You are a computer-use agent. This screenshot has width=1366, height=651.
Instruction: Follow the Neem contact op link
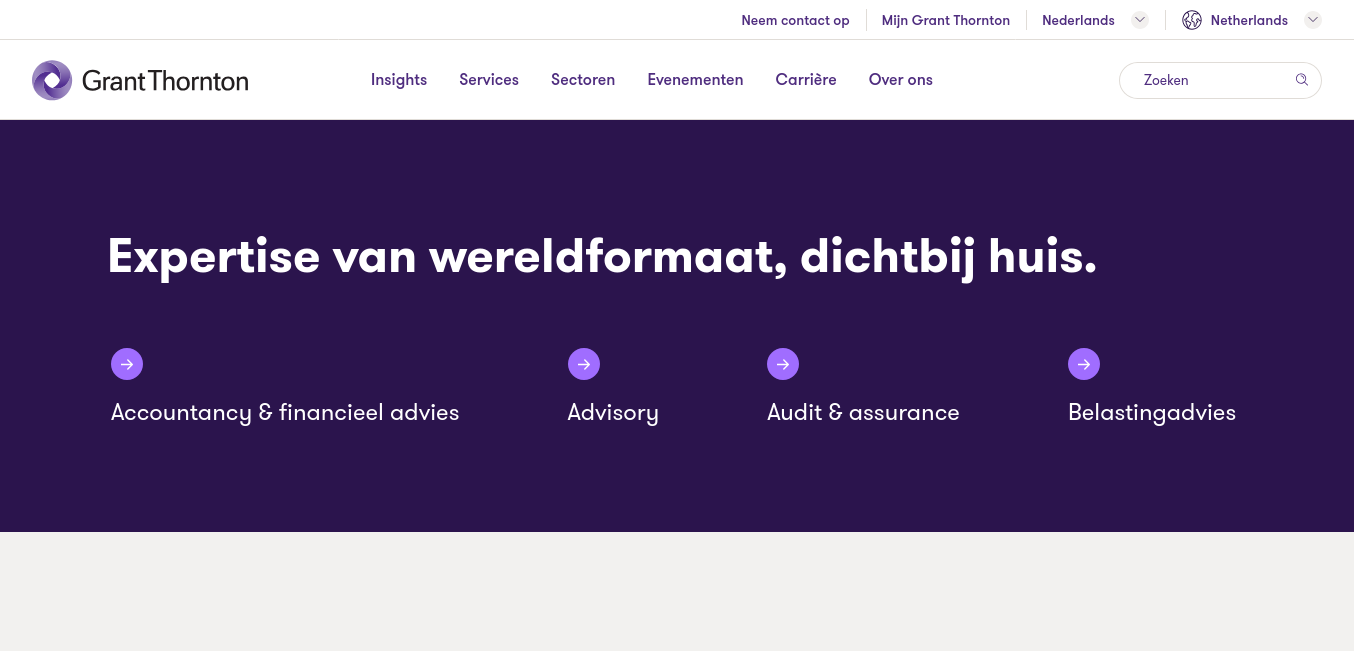795,20
